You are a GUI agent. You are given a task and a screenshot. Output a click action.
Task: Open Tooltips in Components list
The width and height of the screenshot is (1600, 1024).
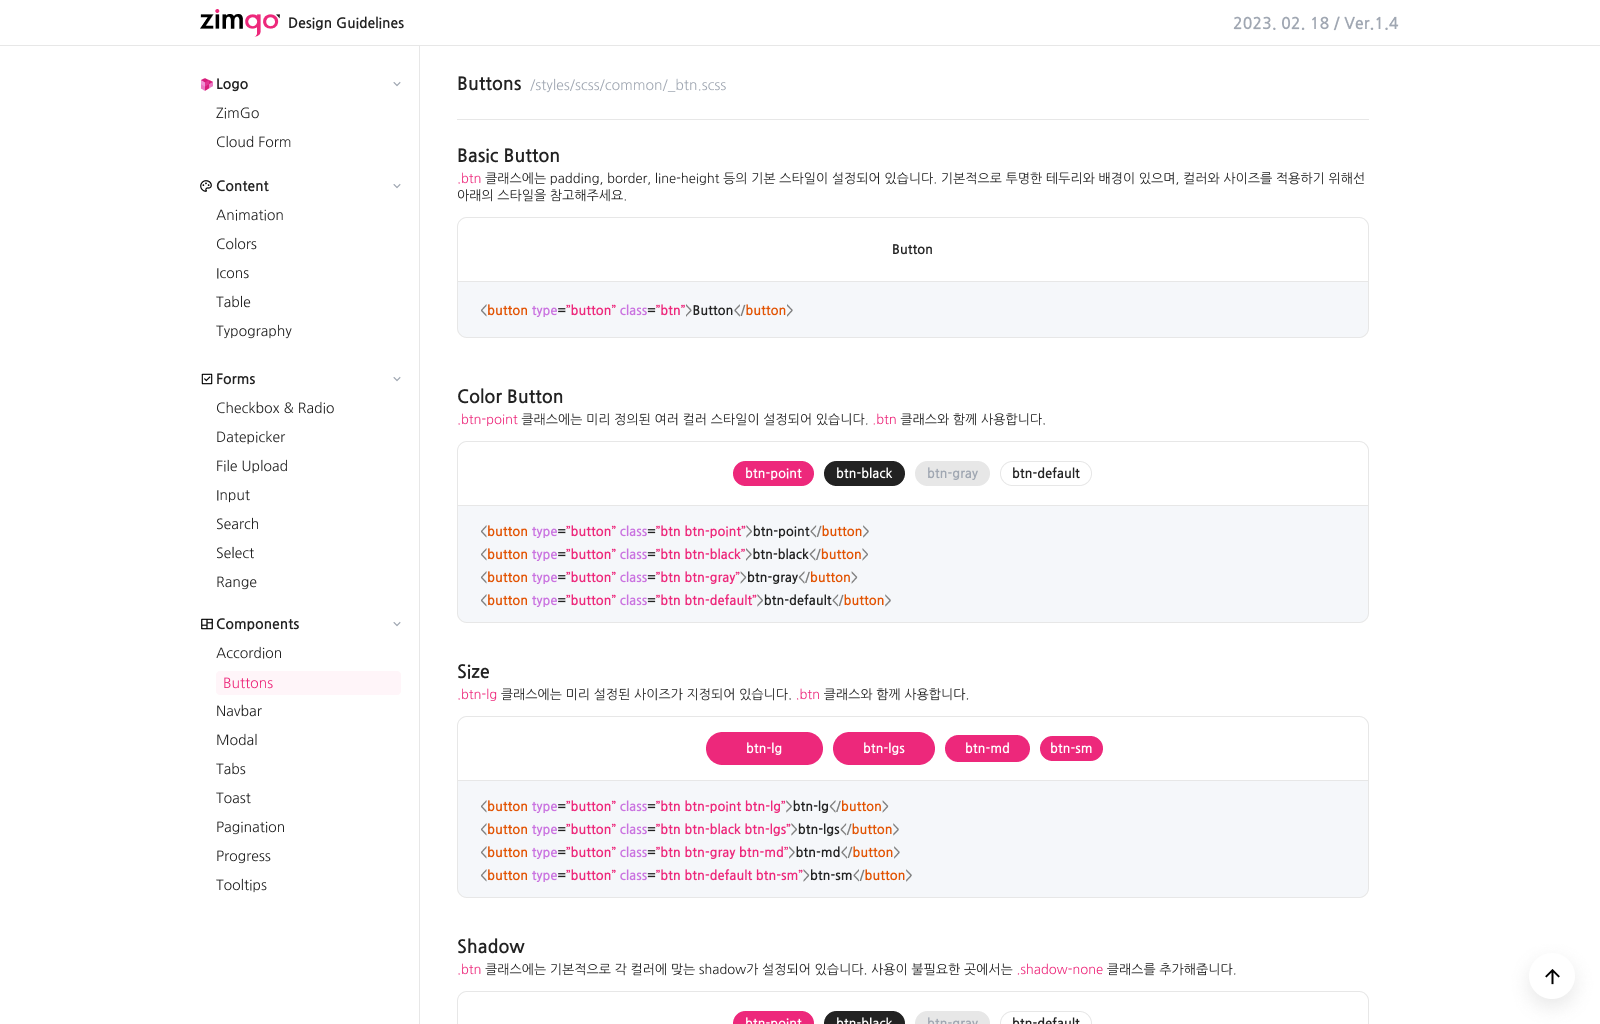pyautogui.click(x=241, y=885)
